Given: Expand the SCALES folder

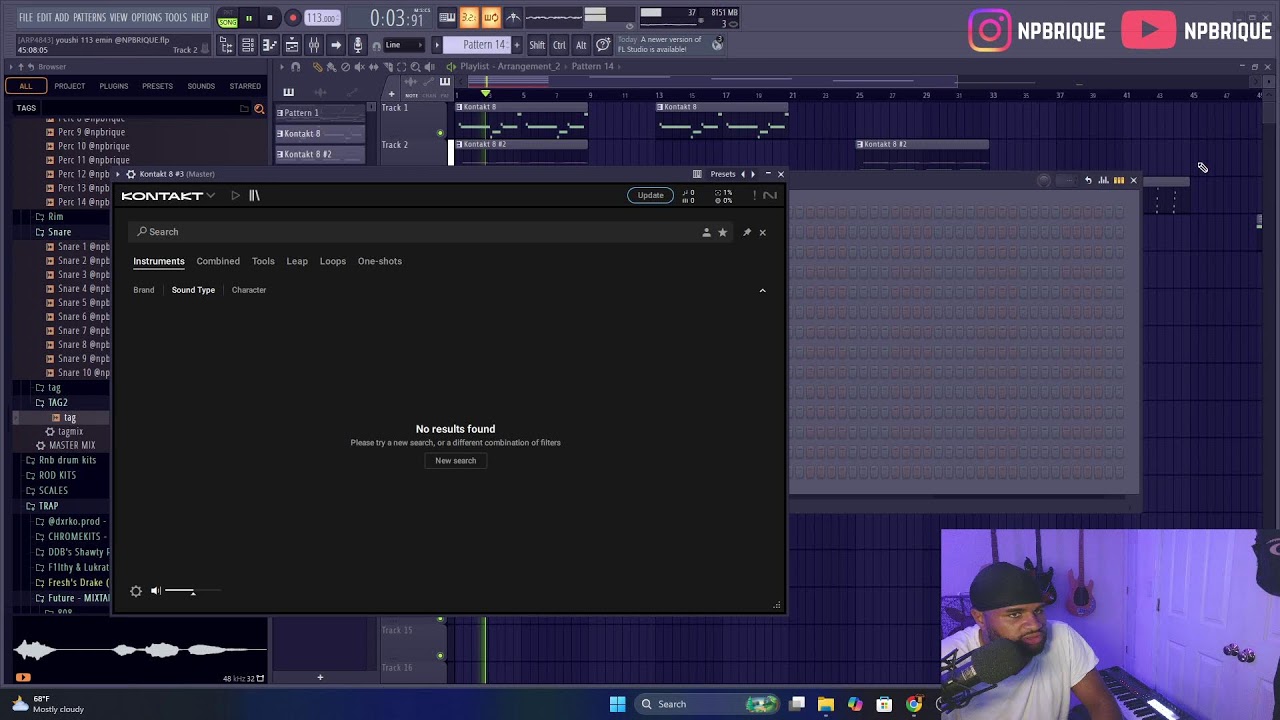Looking at the screenshot, I should (x=53, y=491).
